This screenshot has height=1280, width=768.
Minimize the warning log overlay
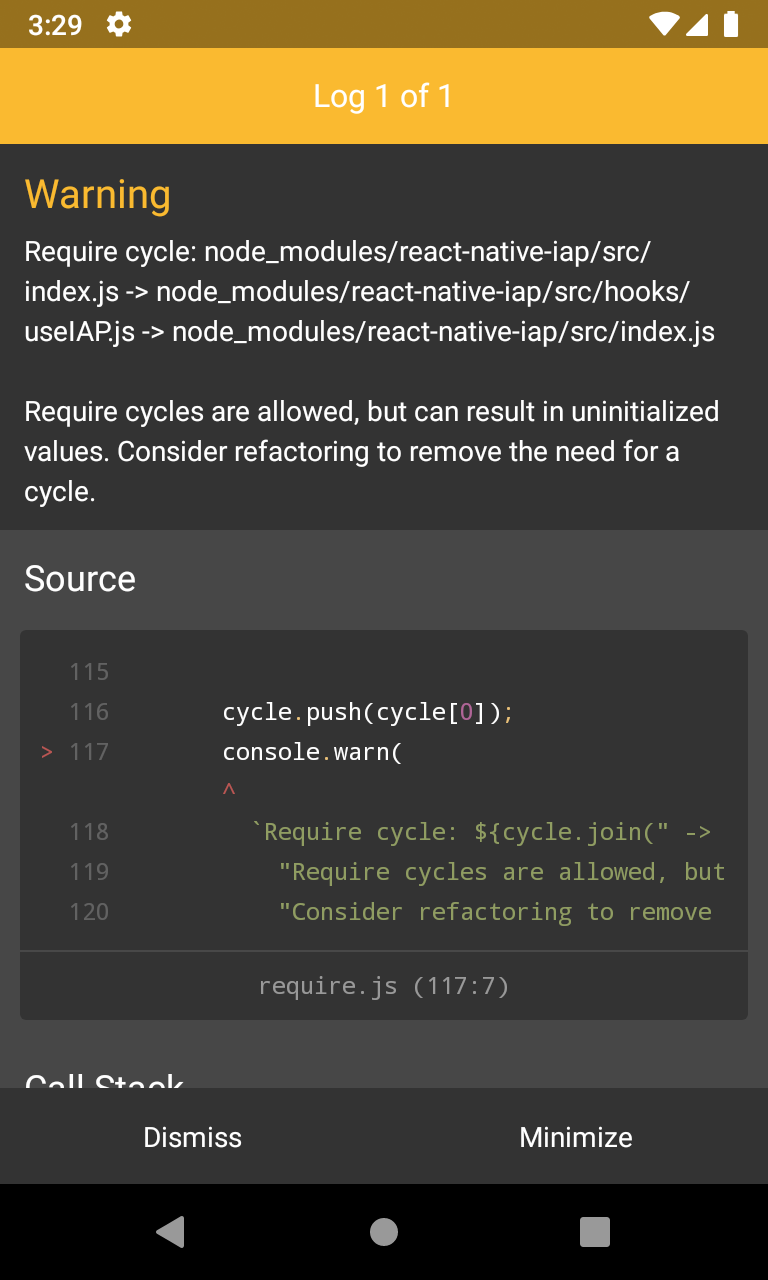click(575, 1137)
